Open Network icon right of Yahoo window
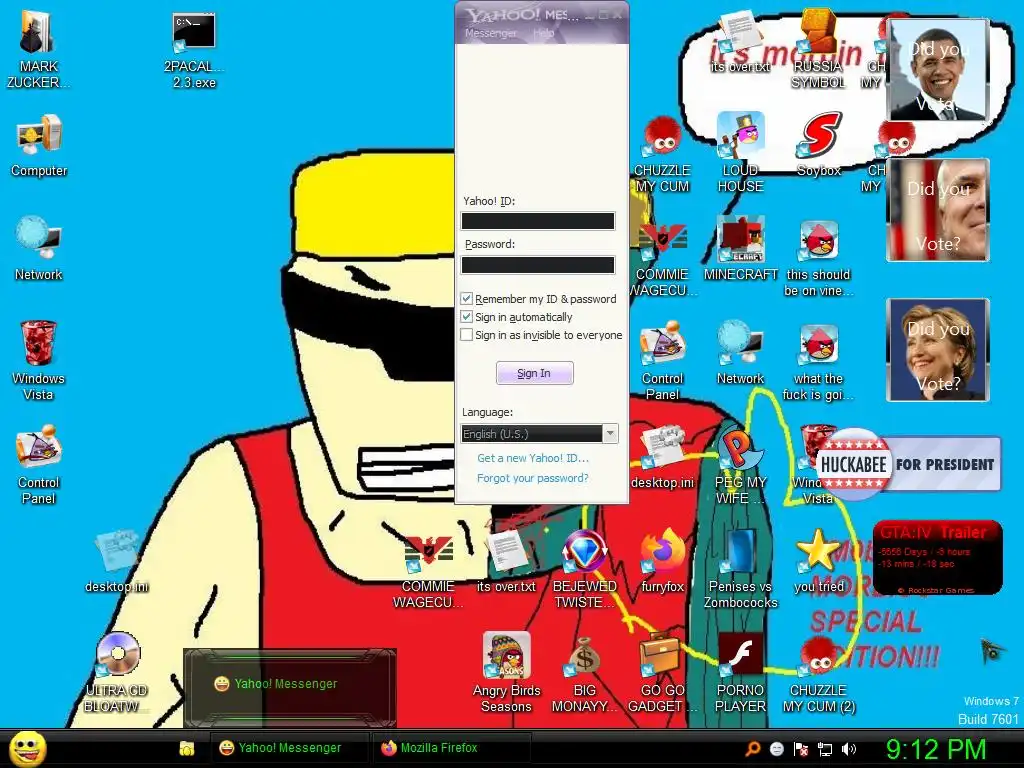This screenshot has width=1024, height=768. tap(740, 353)
